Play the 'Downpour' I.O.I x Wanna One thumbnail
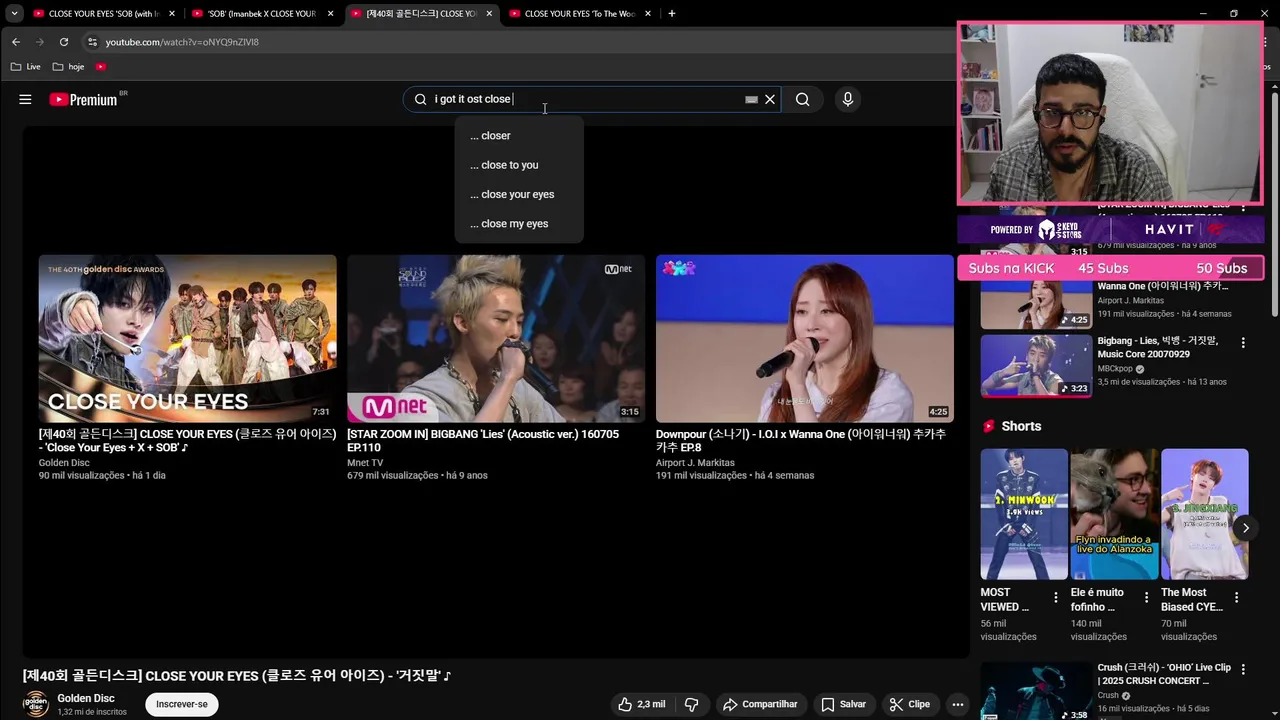The image size is (1280, 720). [x=805, y=338]
